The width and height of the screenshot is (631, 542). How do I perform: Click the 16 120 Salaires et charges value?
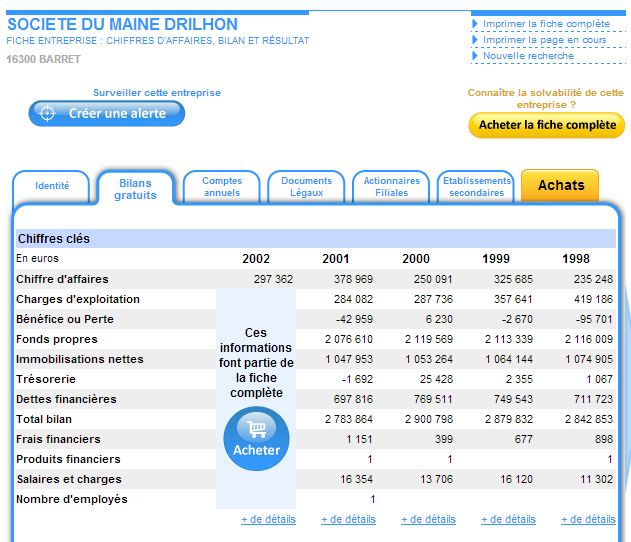[x=516, y=479]
